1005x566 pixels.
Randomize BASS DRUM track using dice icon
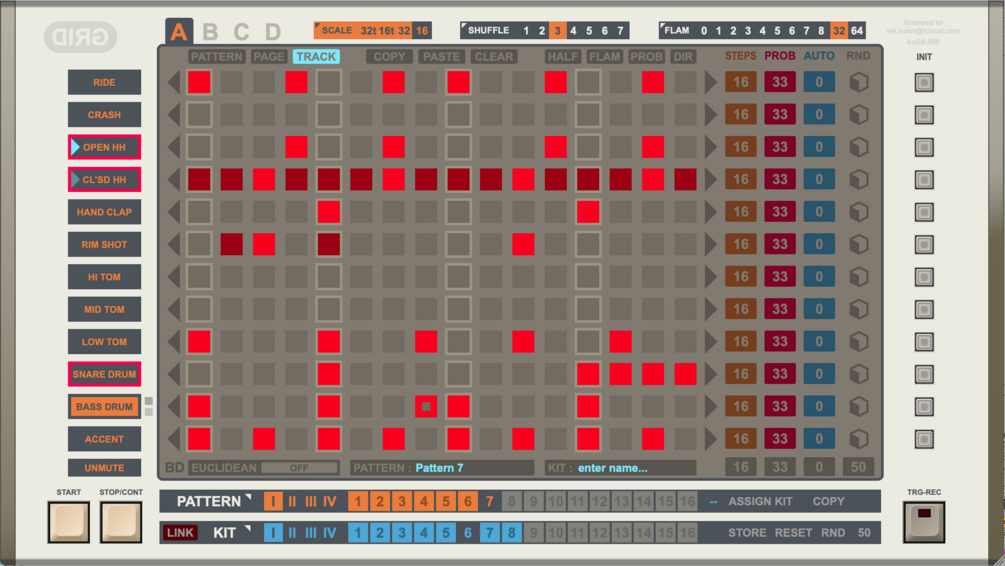pos(859,406)
